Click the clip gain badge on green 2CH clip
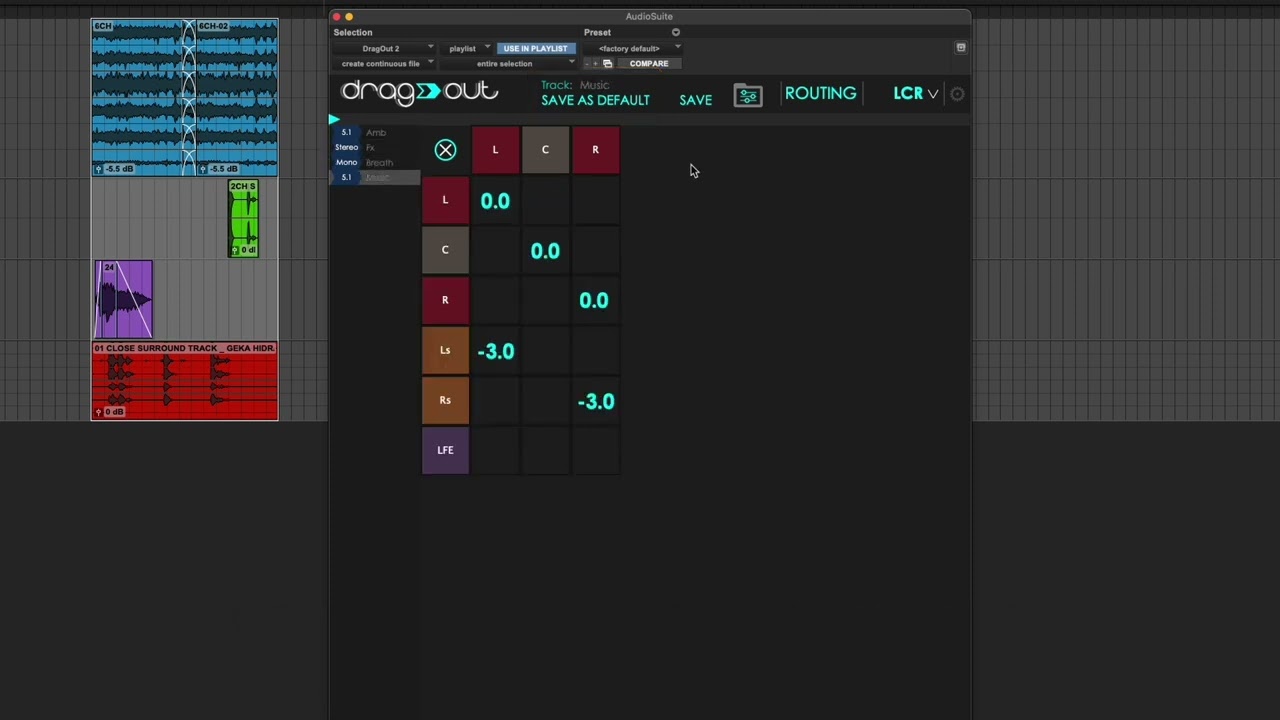 pos(245,250)
